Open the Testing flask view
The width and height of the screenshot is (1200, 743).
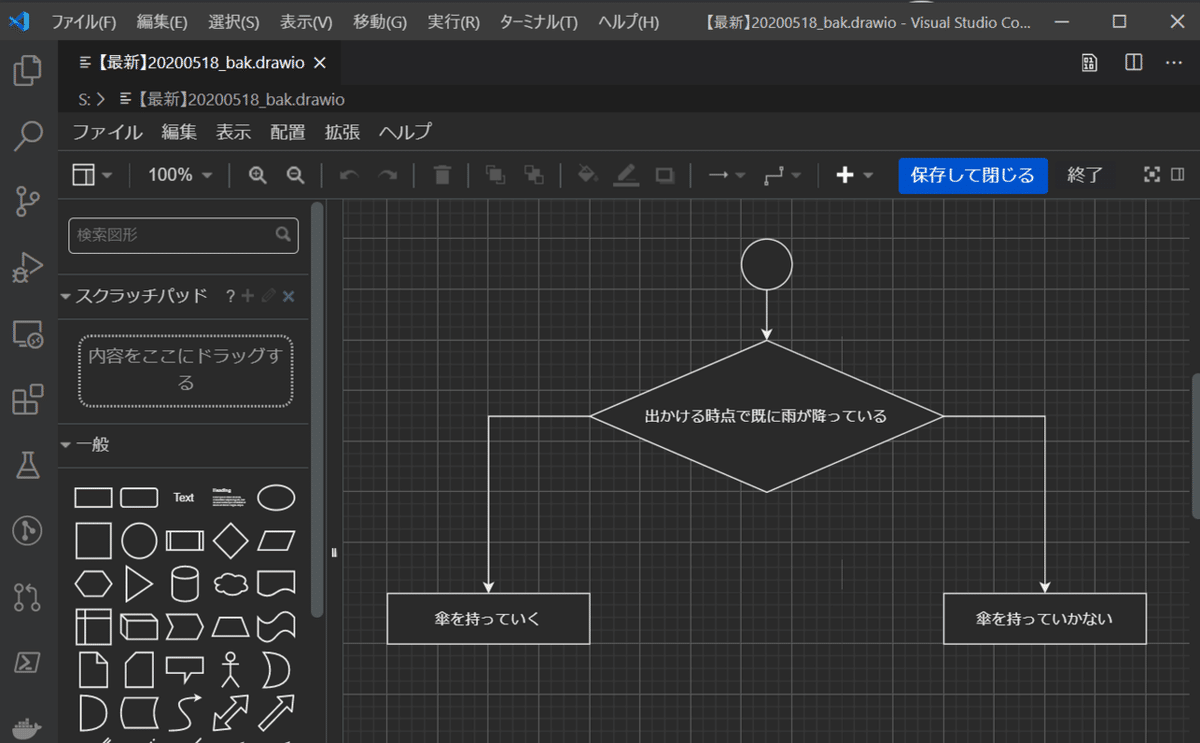coord(28,465)
